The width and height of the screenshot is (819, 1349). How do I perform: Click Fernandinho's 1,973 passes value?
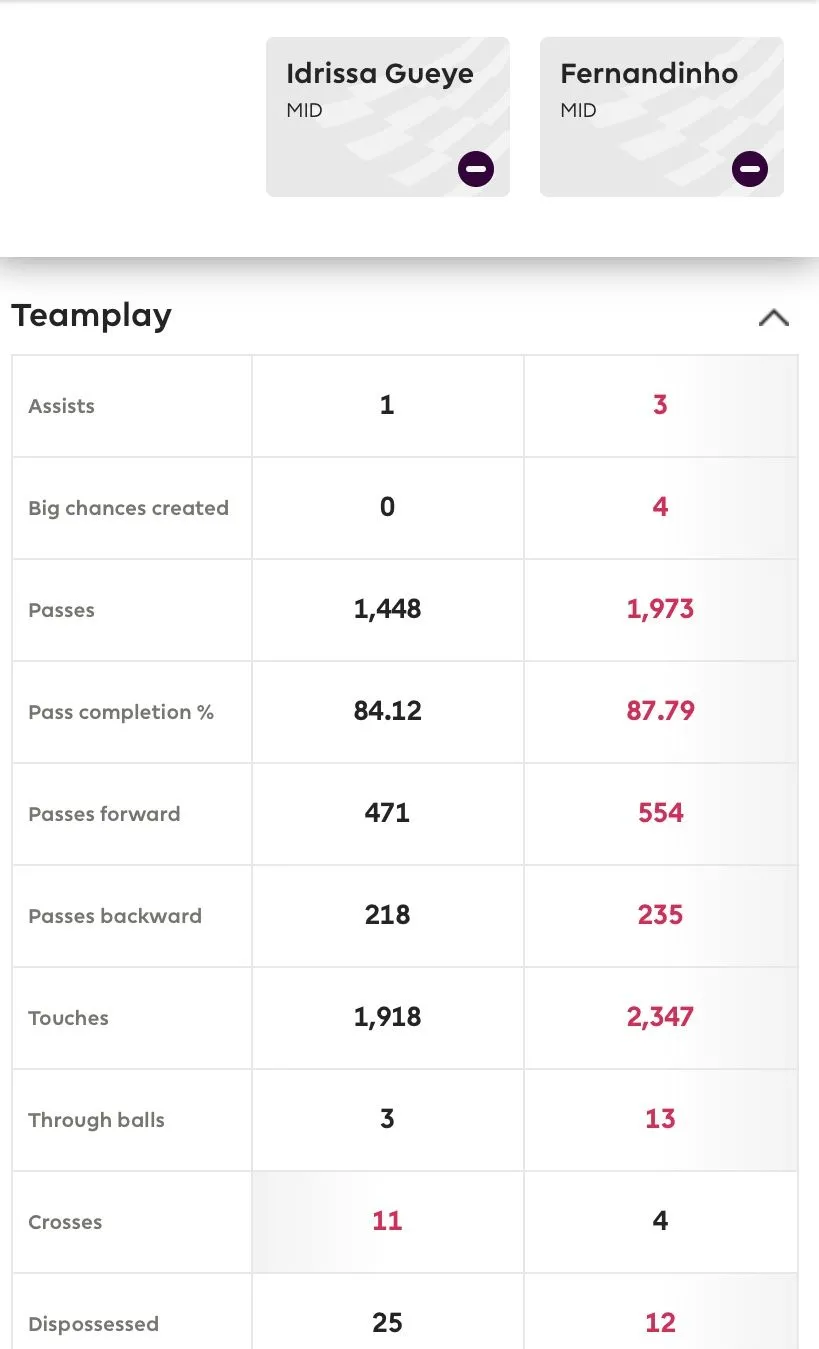[660, 609]
